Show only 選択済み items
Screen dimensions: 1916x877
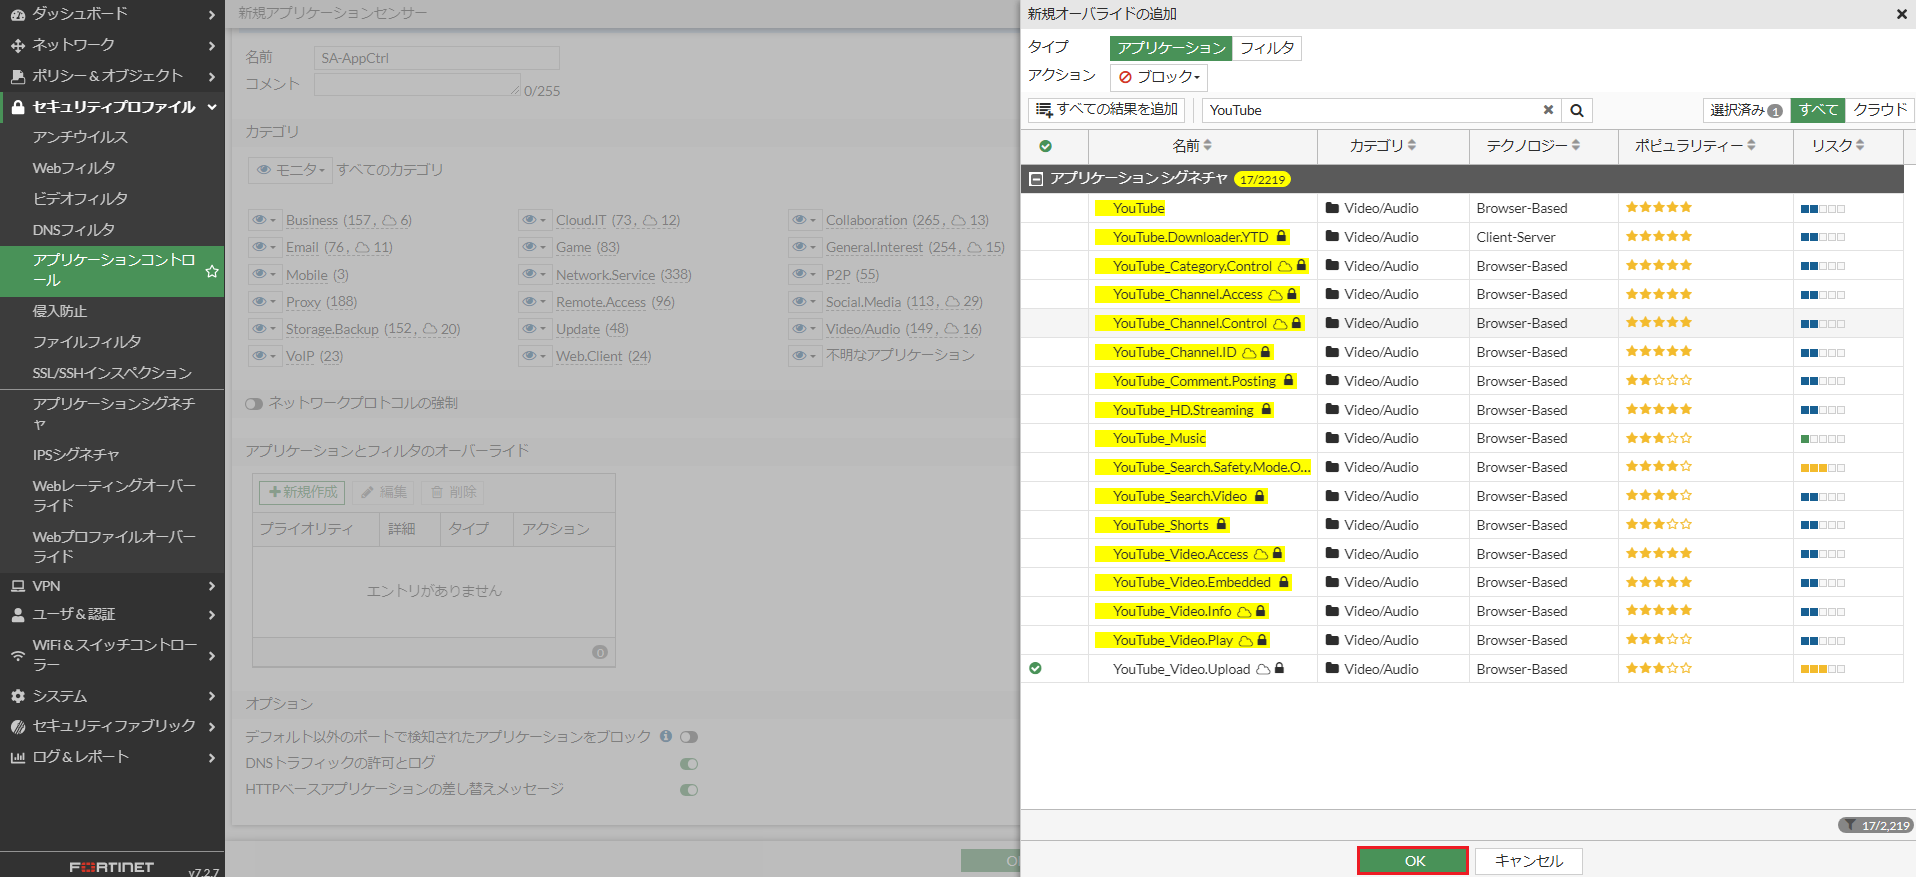point(1746,110)
